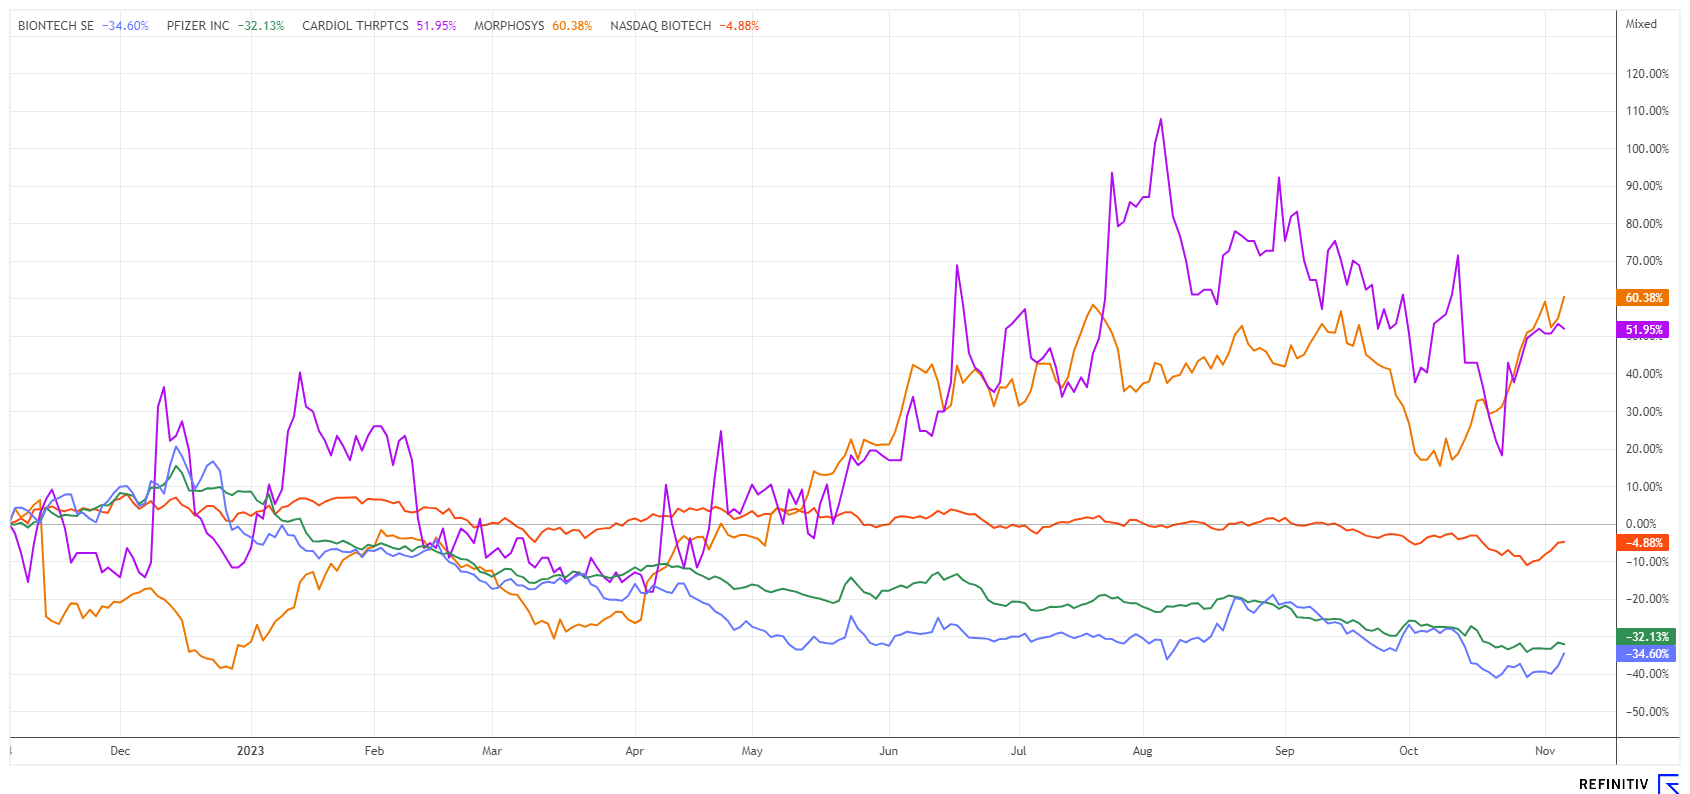Open the Mixed scale mode label
This screenshot has height=794, width=1690.
click(x=1641, y=24)
